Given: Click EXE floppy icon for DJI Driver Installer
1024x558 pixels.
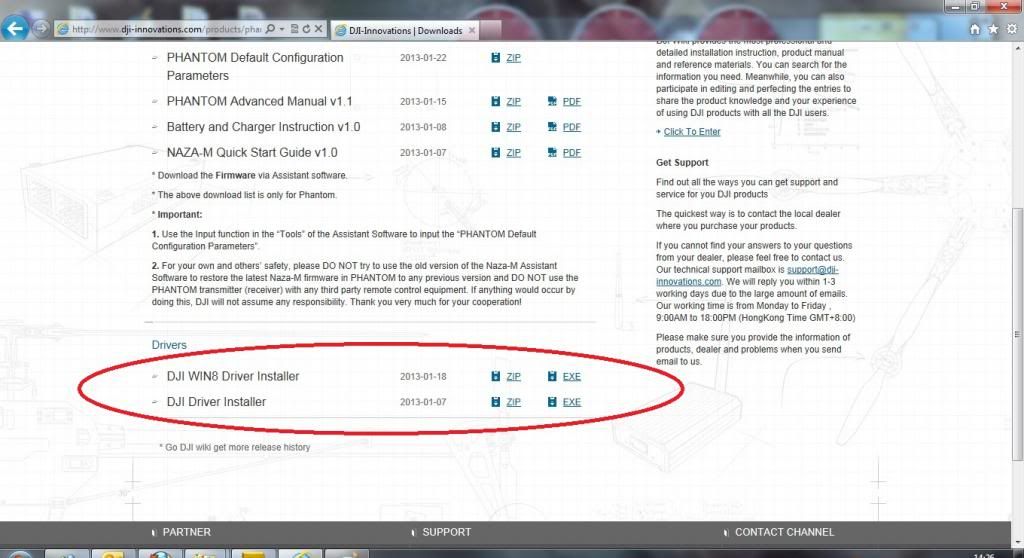Looking at the screenshot, I should pos(552,402).
